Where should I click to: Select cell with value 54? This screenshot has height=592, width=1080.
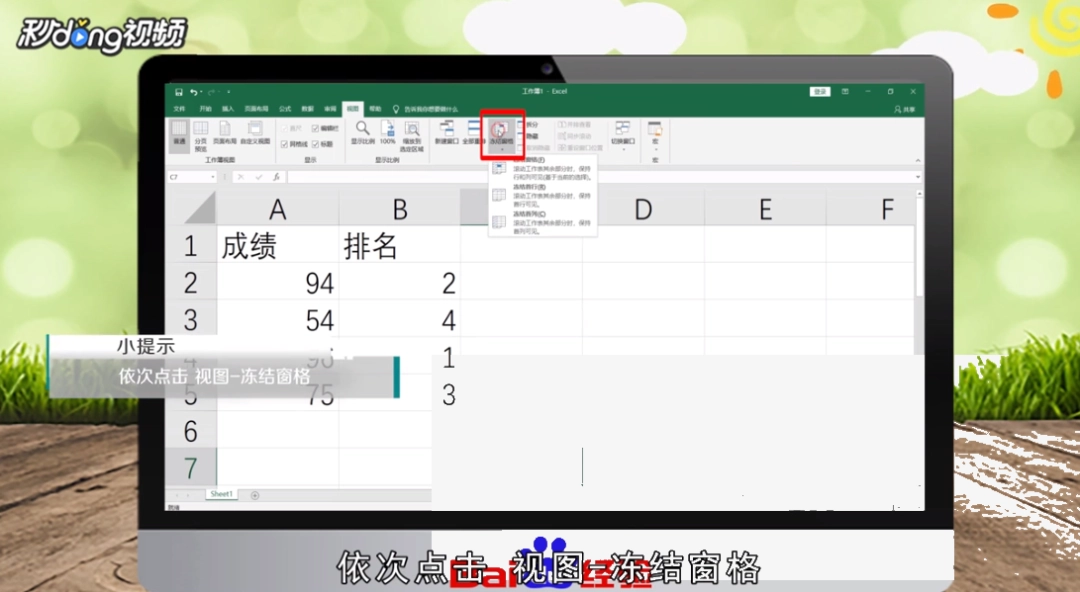click(278, 320)
